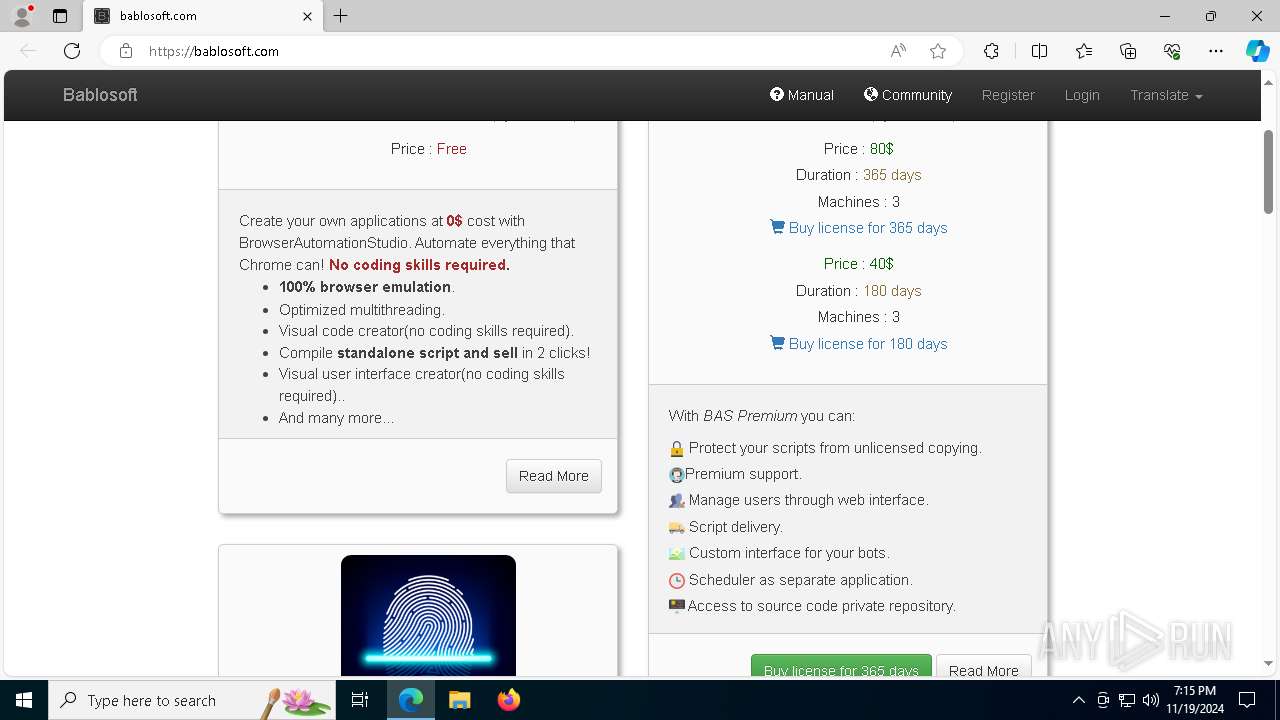Screen dimensions: 1280x720
Task: Open the Extensions puzzle icon
Action: [x=991, y=51]
